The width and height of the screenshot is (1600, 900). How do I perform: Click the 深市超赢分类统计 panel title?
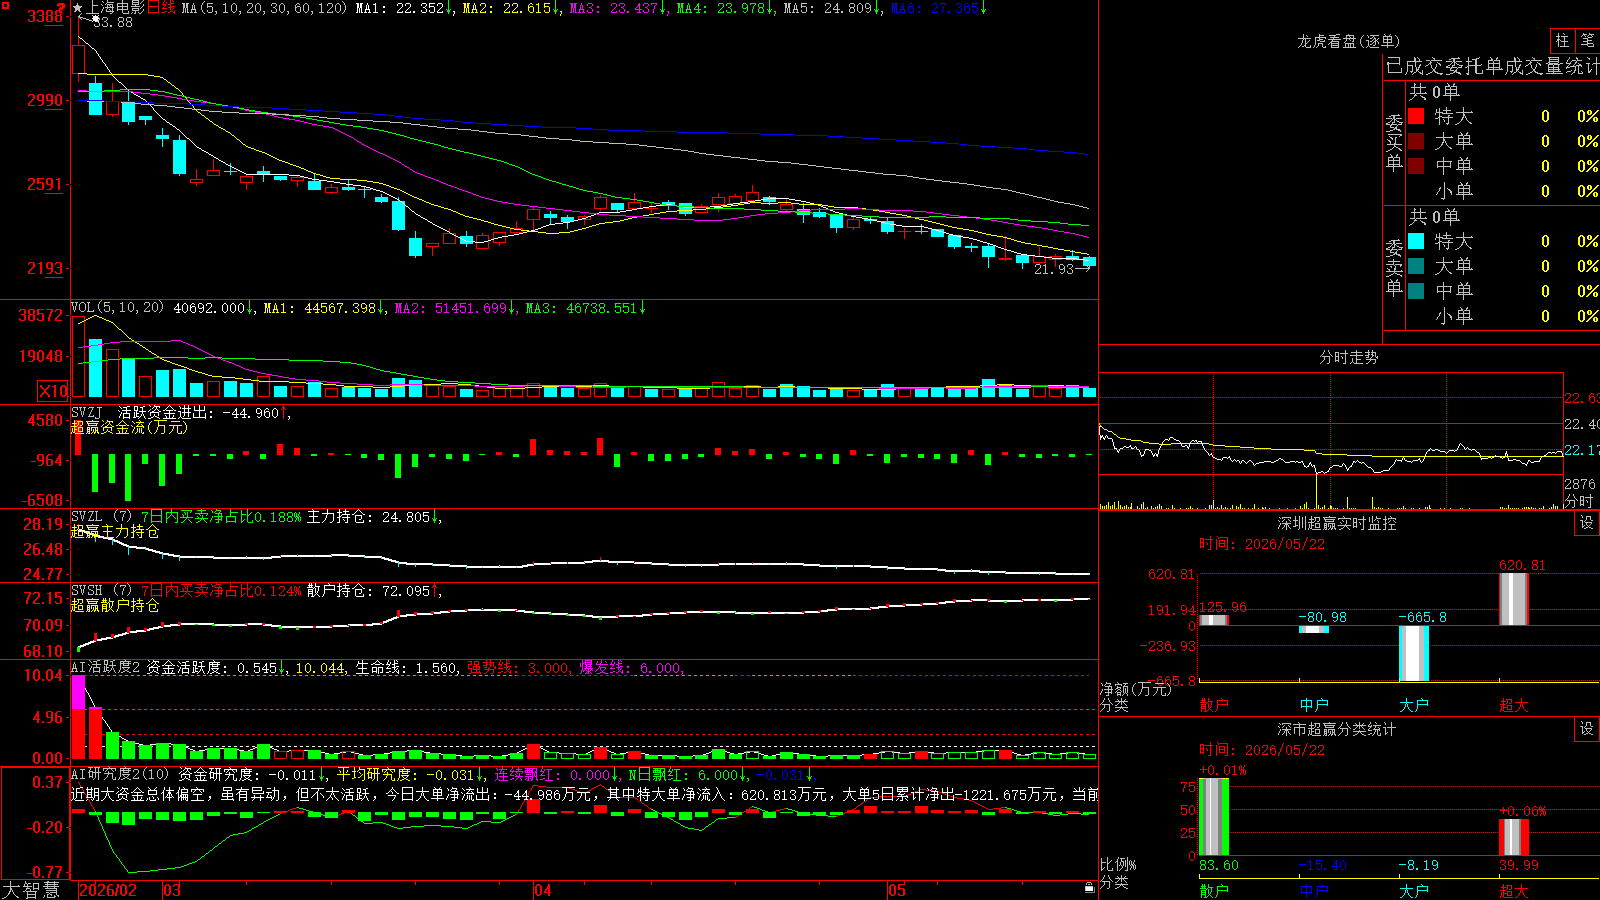(1336, 729)
